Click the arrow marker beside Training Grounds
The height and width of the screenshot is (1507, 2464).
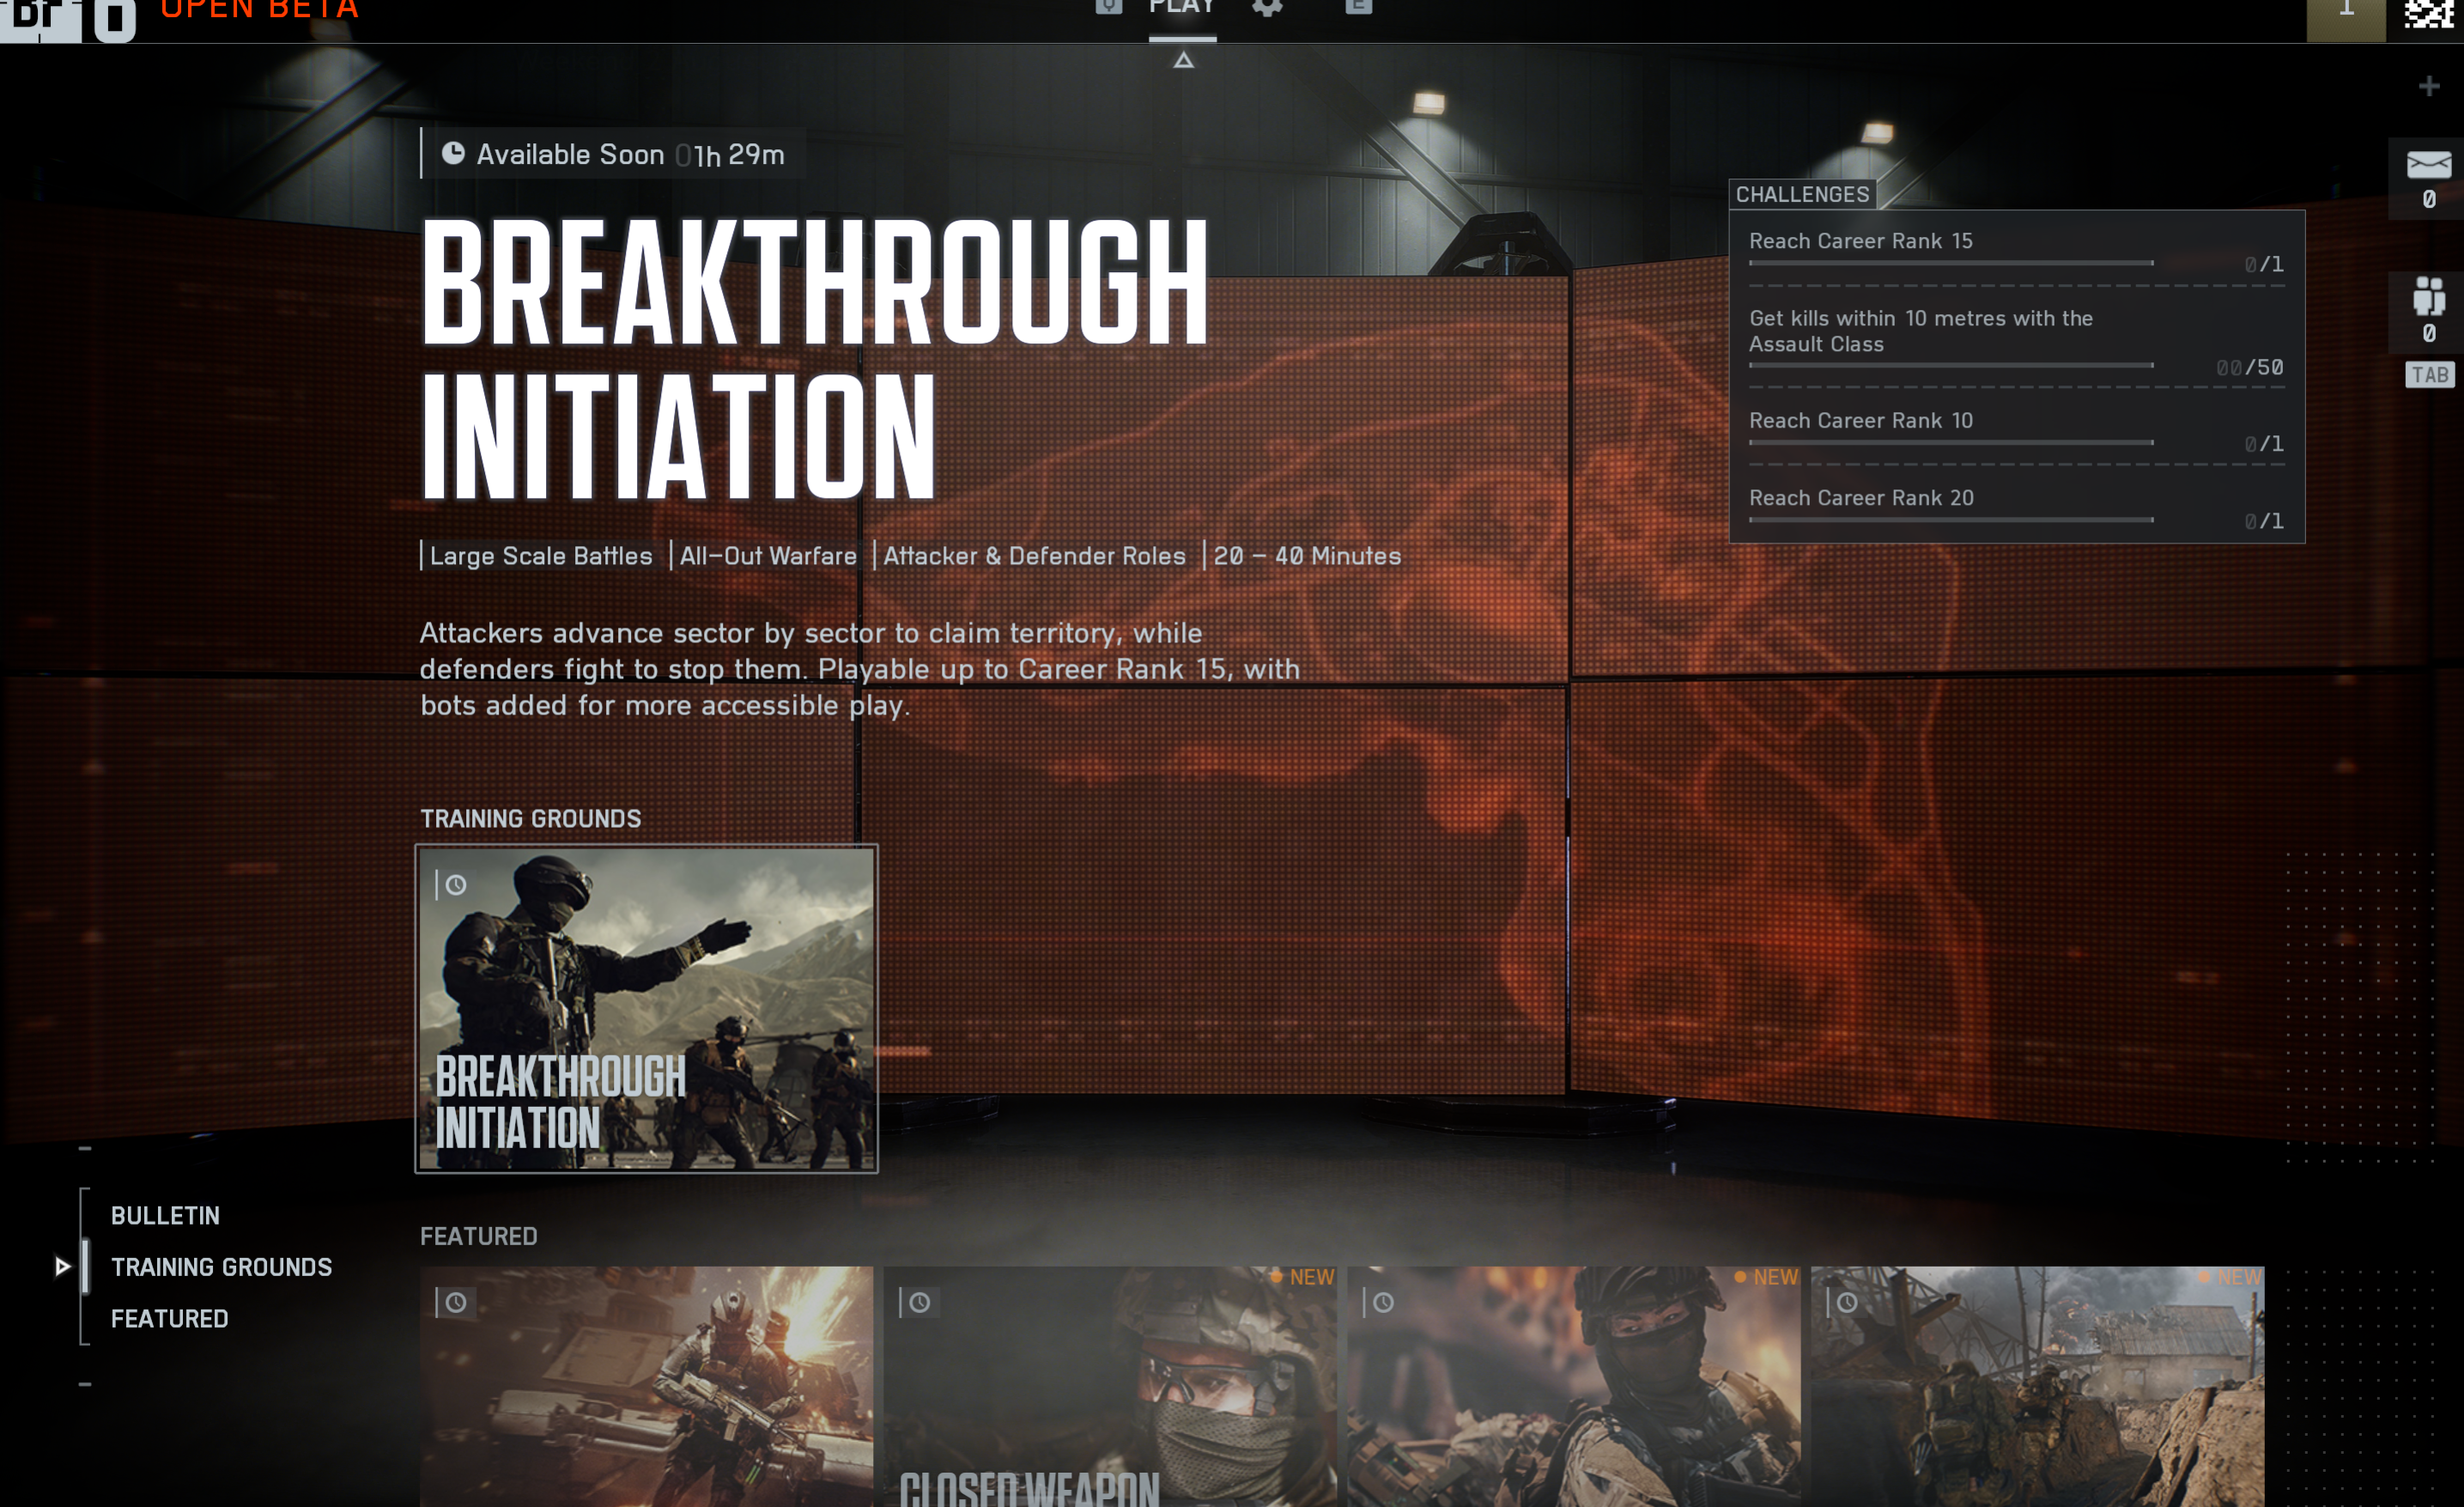(x=62, y=1267)
